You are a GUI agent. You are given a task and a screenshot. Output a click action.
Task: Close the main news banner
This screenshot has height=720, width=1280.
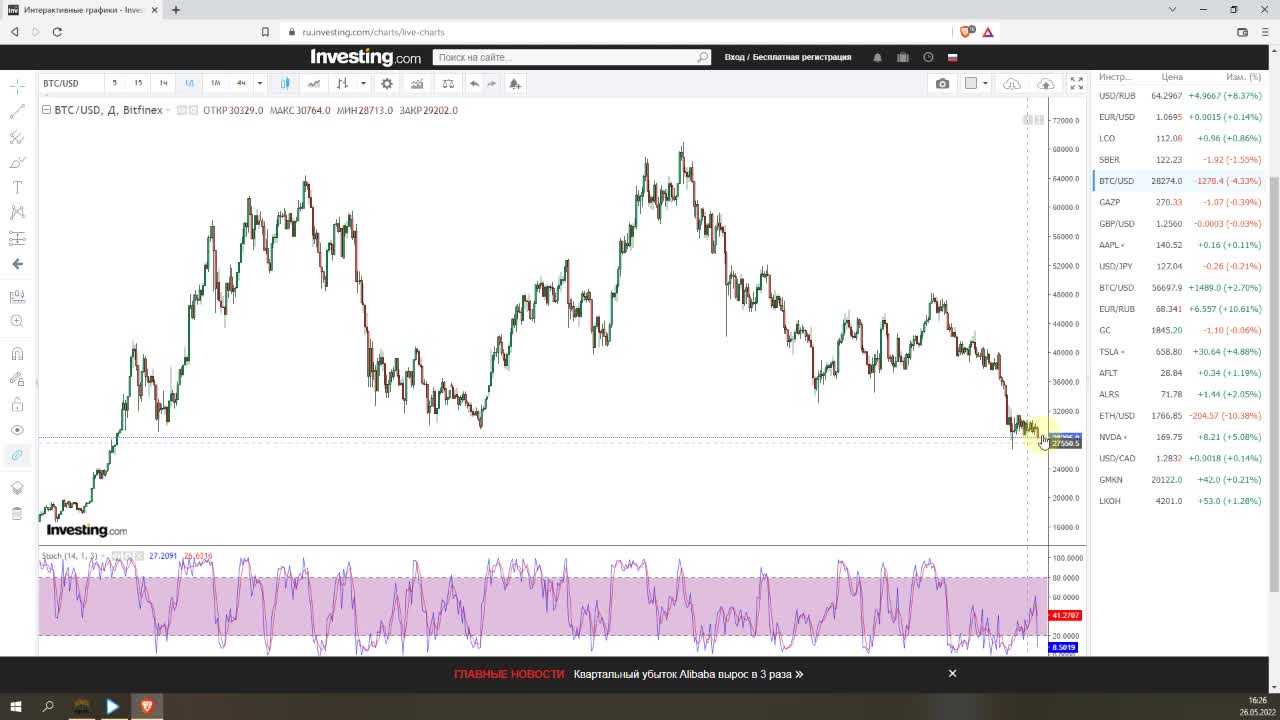coord(952,673)
